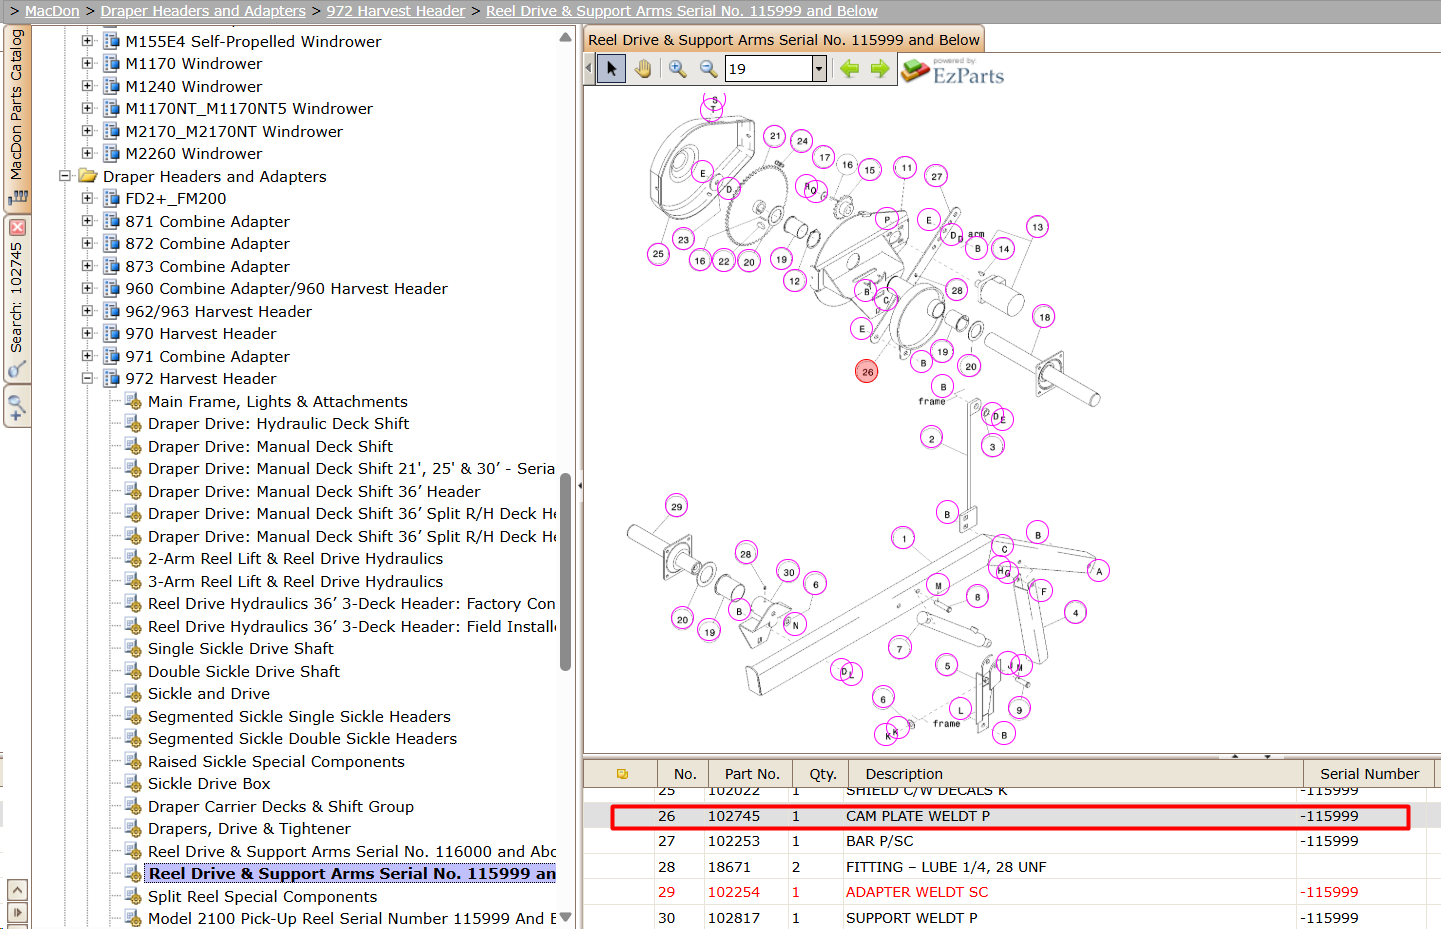1441x929 pixels.
Task: Open Sickle Drive Box tree item
Action: [209, 784]
